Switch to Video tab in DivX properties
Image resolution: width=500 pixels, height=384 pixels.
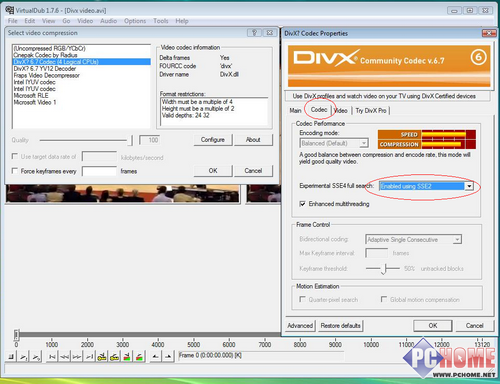point(341,110)
